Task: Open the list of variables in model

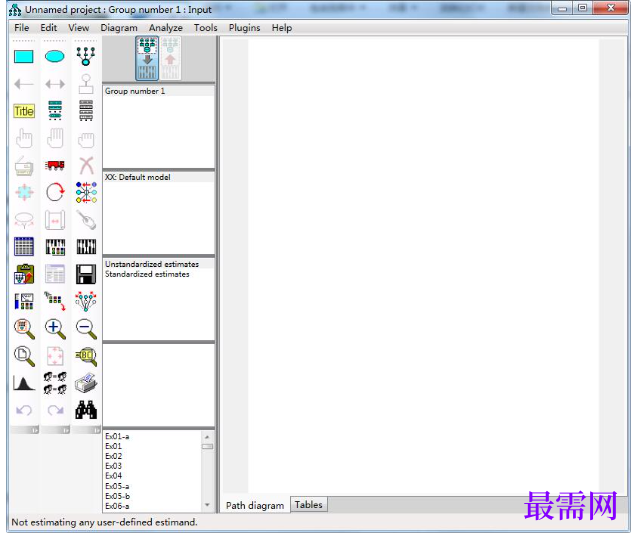Action: click(55, 111)
